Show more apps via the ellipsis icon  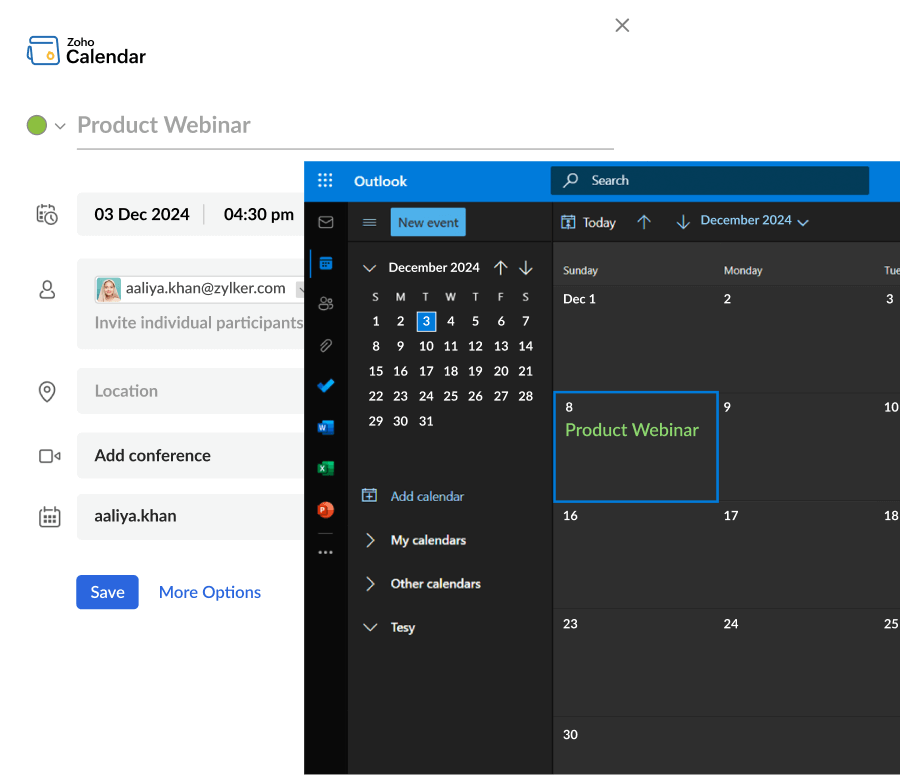pos(325,551)
